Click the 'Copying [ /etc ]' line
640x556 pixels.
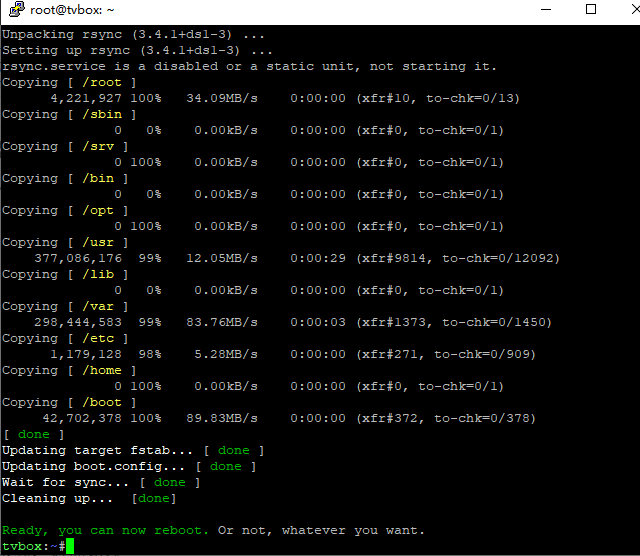(65, 338)
